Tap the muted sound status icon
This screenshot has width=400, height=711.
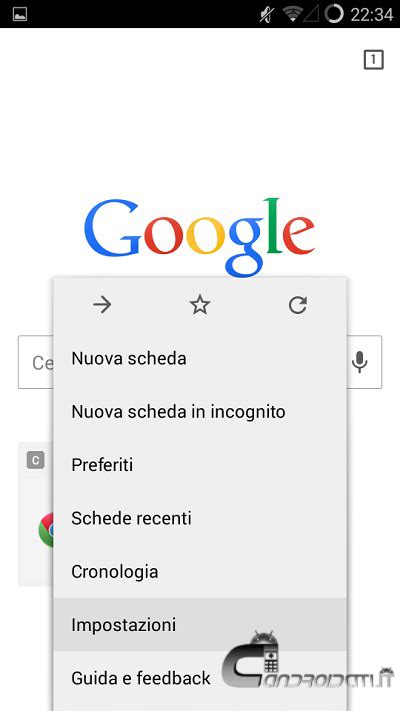point(267,14)
